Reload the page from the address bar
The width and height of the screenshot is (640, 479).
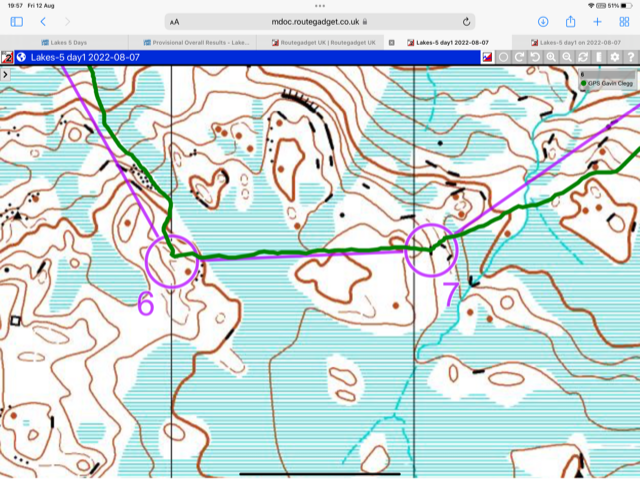click(467, 21)
